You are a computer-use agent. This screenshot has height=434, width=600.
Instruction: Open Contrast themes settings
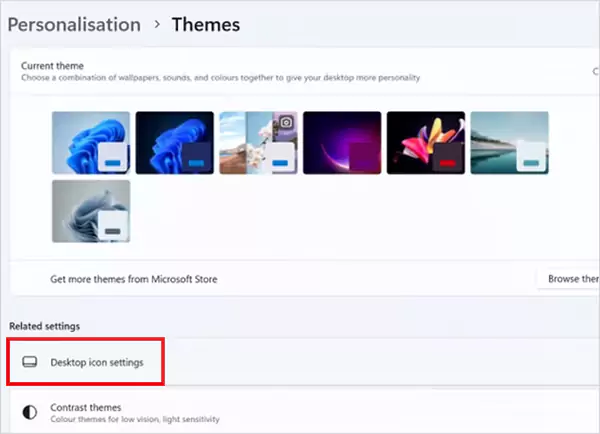[304, 412]
